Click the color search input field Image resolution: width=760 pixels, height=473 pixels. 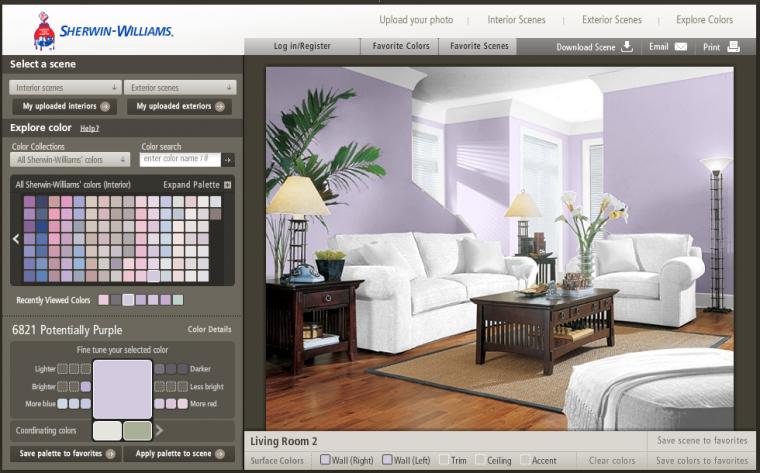point(180,159)
